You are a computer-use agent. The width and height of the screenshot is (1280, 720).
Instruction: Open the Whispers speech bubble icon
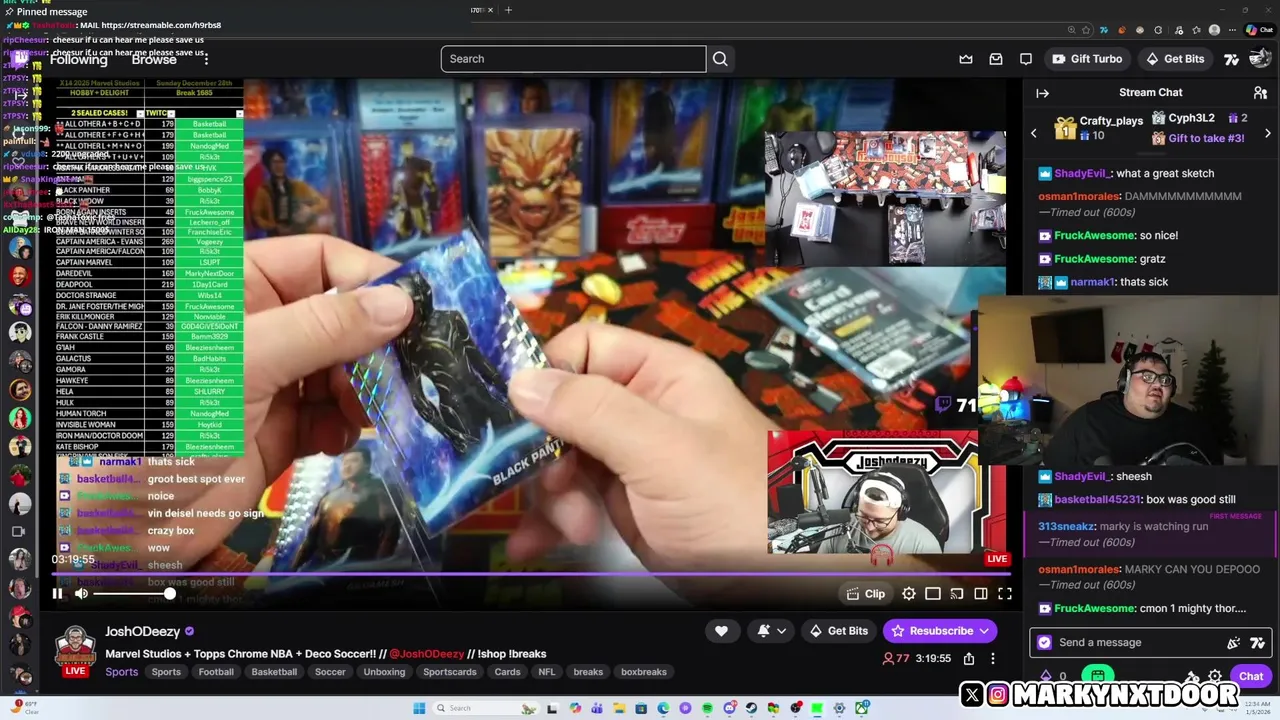pyautogui.click(x=1026, y=59)
